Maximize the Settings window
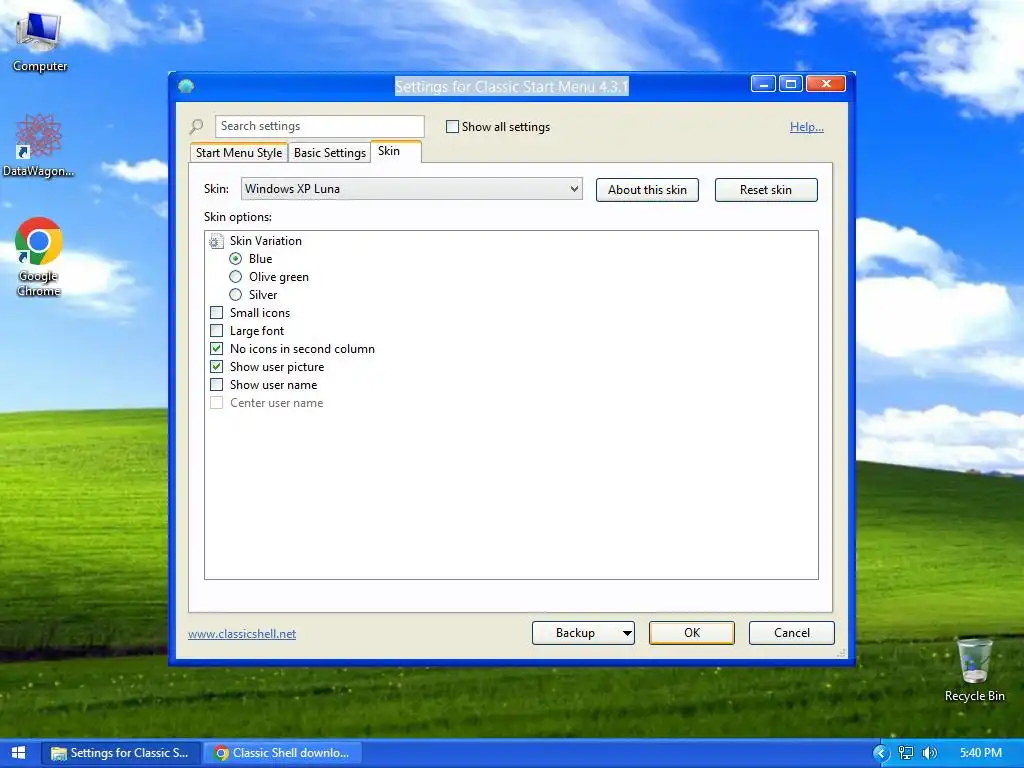 coord(791,84)
